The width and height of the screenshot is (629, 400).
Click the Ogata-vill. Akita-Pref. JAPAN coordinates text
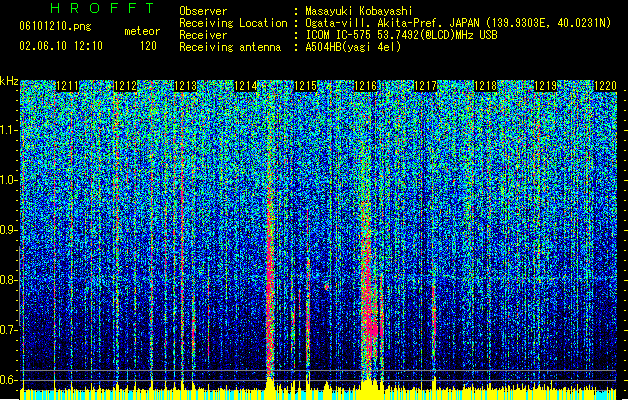[458, 23]
